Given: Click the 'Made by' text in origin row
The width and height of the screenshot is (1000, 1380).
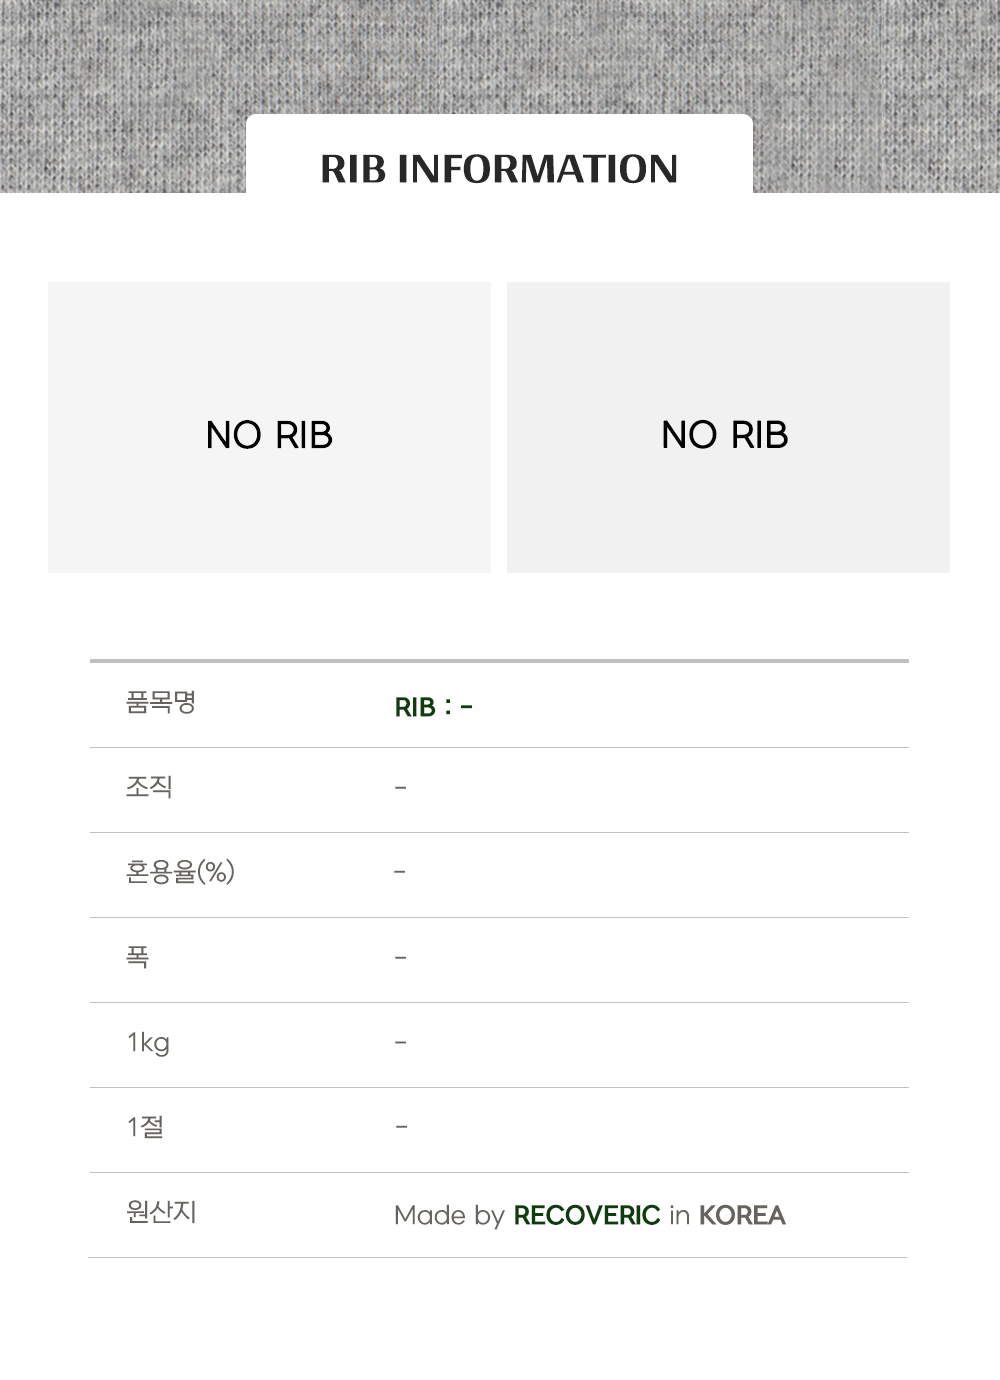Looking at the screenshot, I should [449, 1216].
